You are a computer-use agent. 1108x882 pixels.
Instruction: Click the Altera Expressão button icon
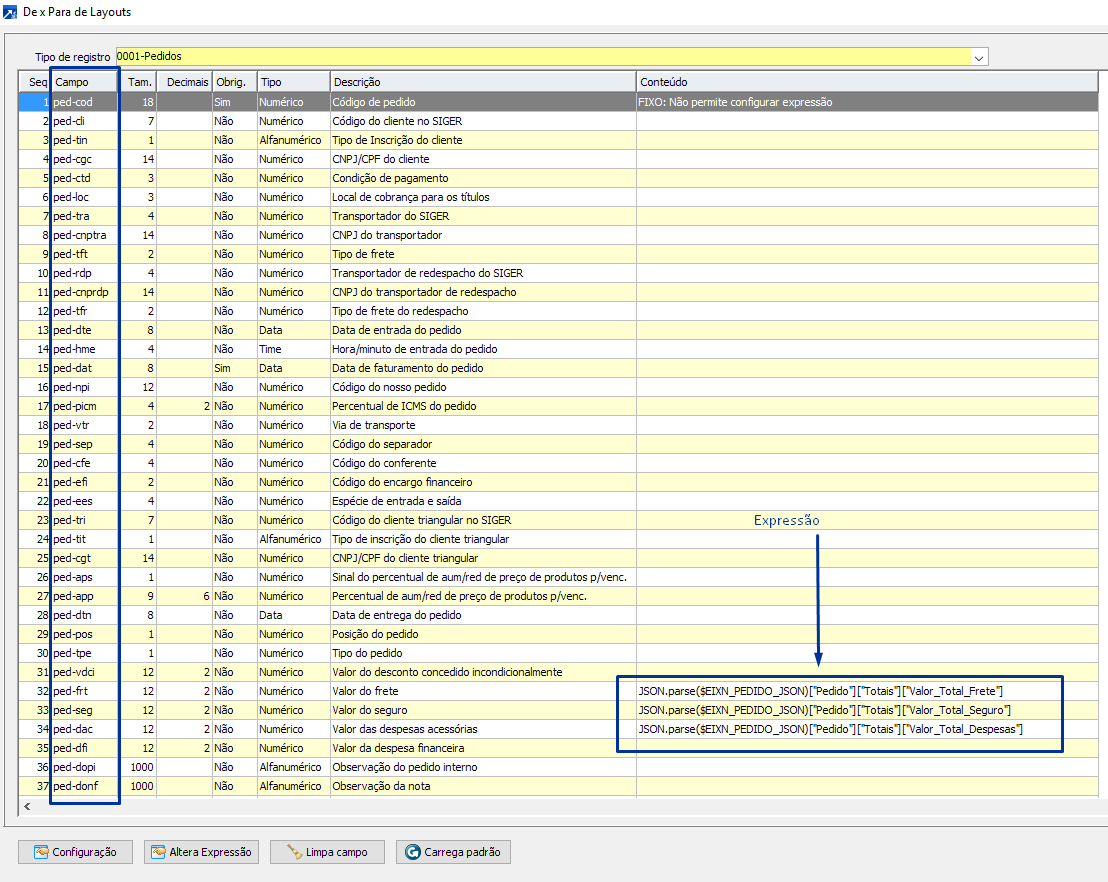click(158, 852)
